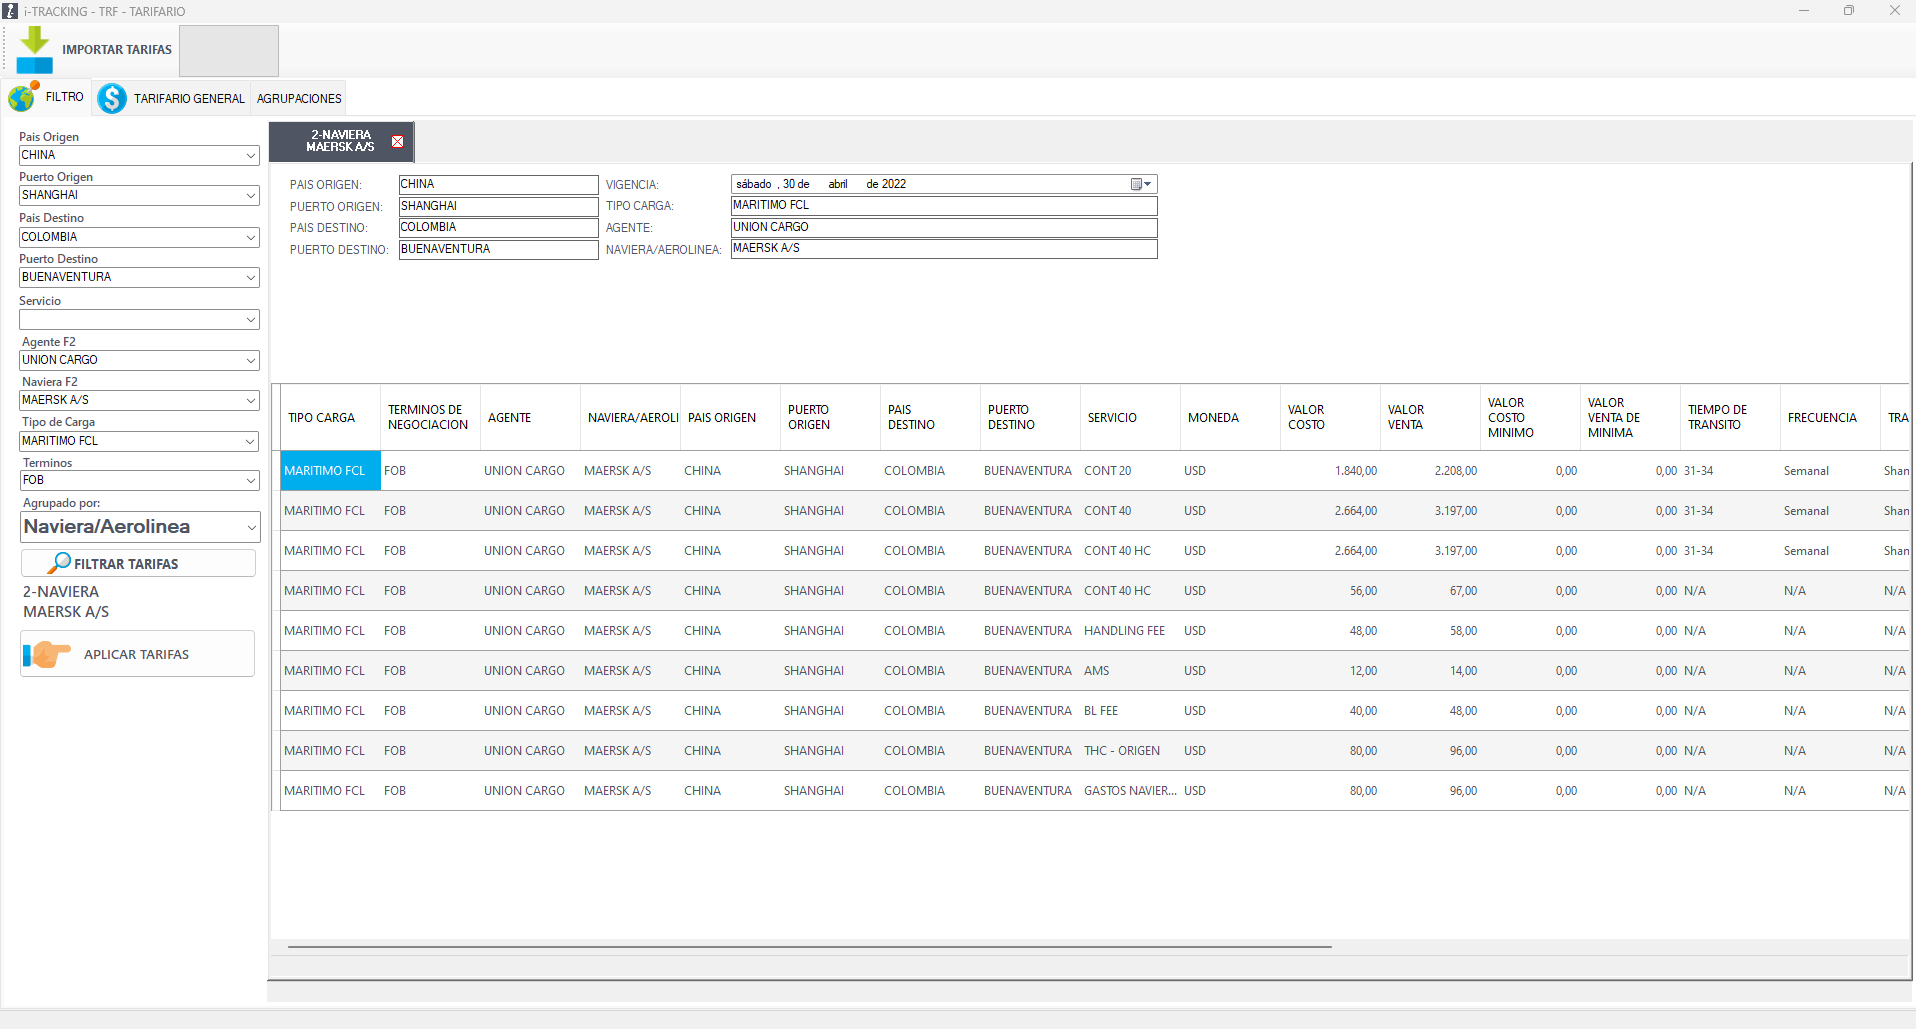The image size is (1916, 1029).
Task: Click the globe Filtro icon
Action: (22, 98)
